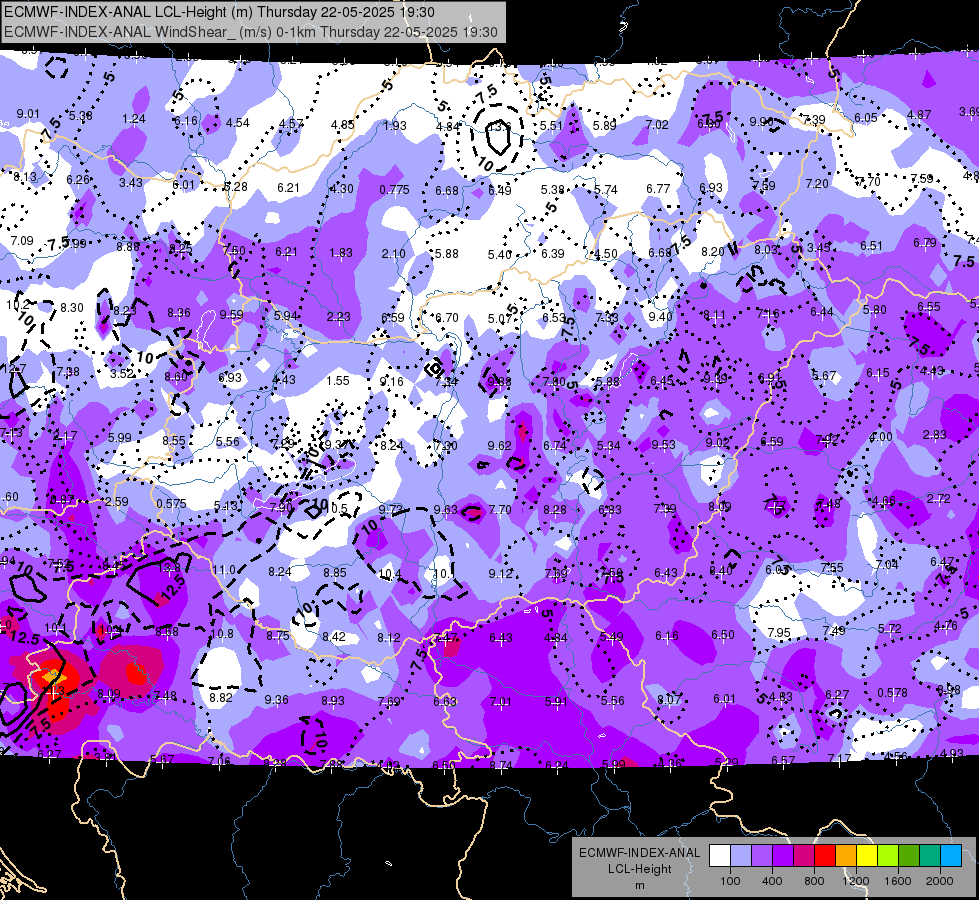Click the map value 8.03
The height and width of the screenshot is (900, 979).
pos(766,249)
